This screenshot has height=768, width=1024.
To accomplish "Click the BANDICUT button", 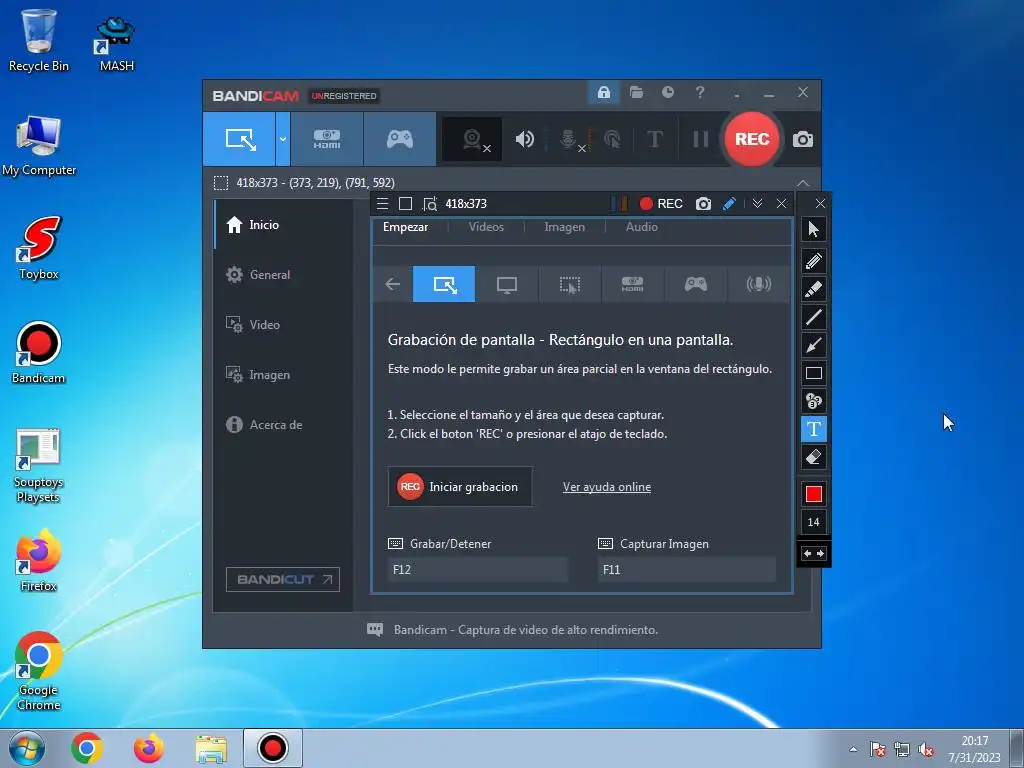I will pos(283,579).
